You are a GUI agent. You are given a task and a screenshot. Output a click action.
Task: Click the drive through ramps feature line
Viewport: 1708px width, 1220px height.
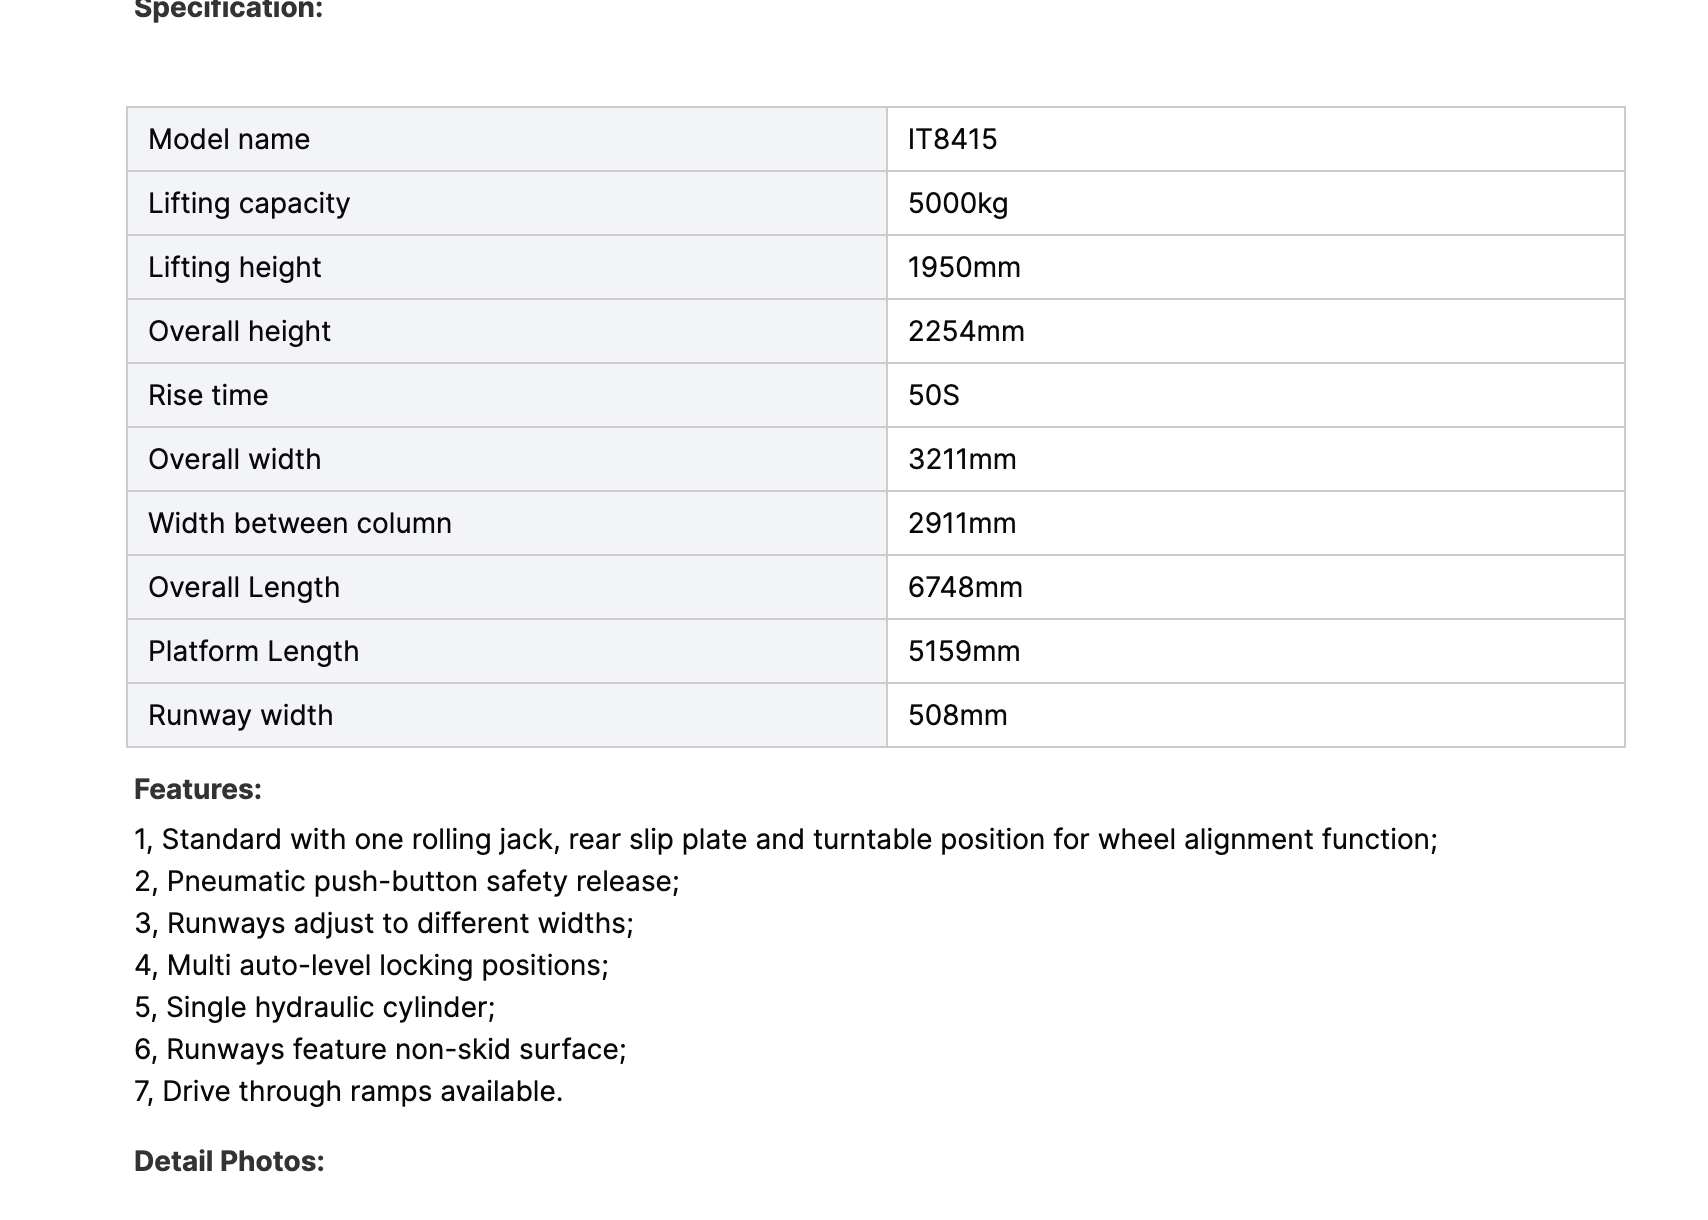(349, 1091)
